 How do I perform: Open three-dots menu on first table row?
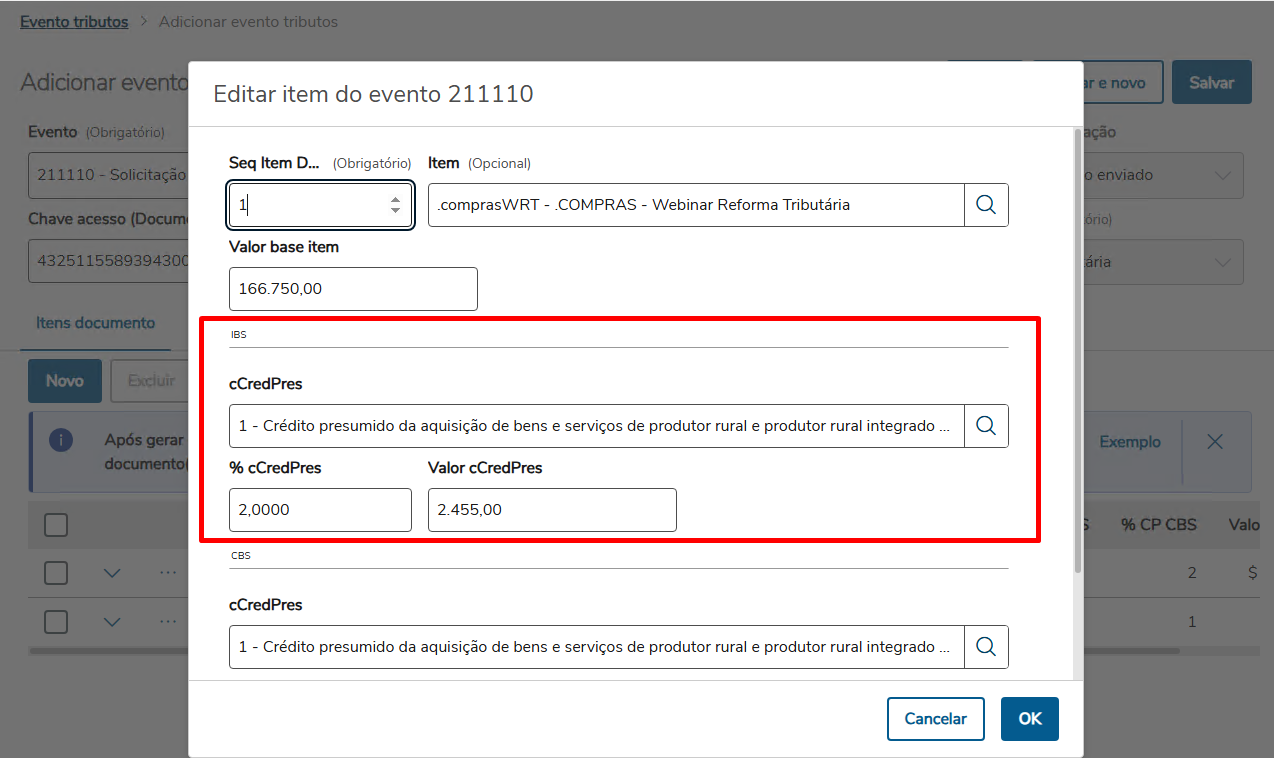point(167,573)
